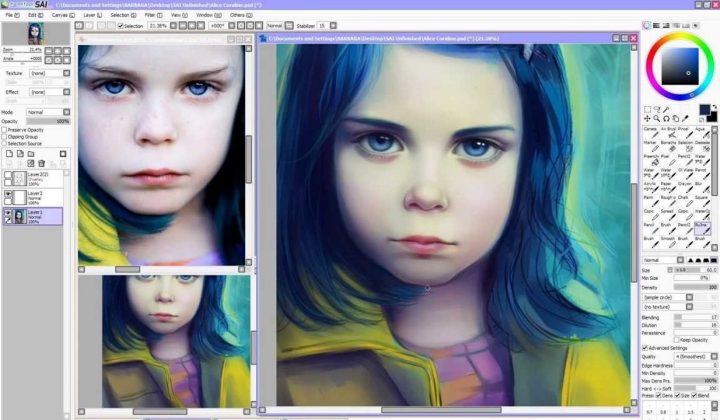Open the Canvas menu
Screen dimensions: 720x420
click(x=63, y=15)
